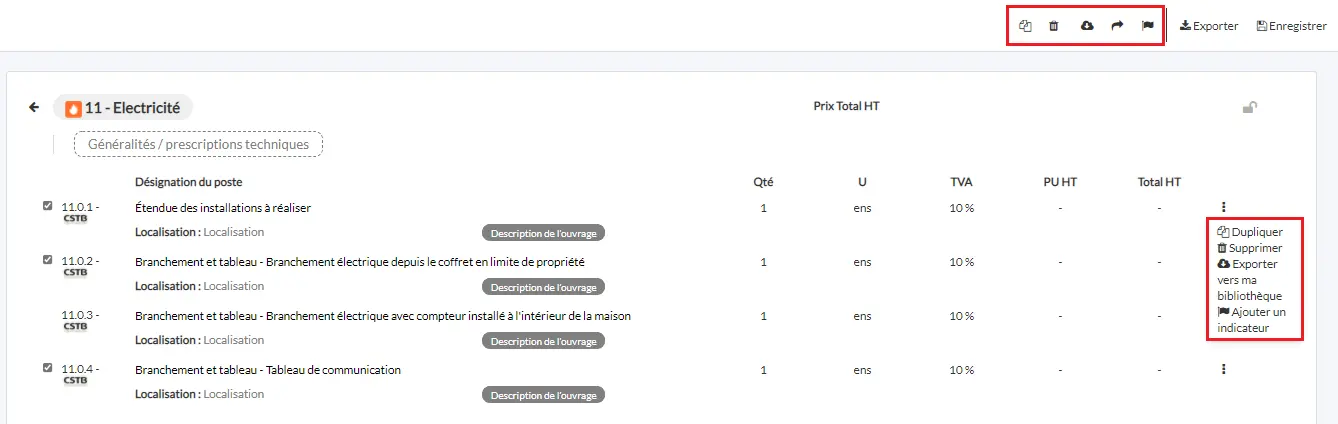The width and height of the screenshot is (1338, 424).
Task: Click the CSTB badge under 11.0.1
Action: (x=75, y=218)
